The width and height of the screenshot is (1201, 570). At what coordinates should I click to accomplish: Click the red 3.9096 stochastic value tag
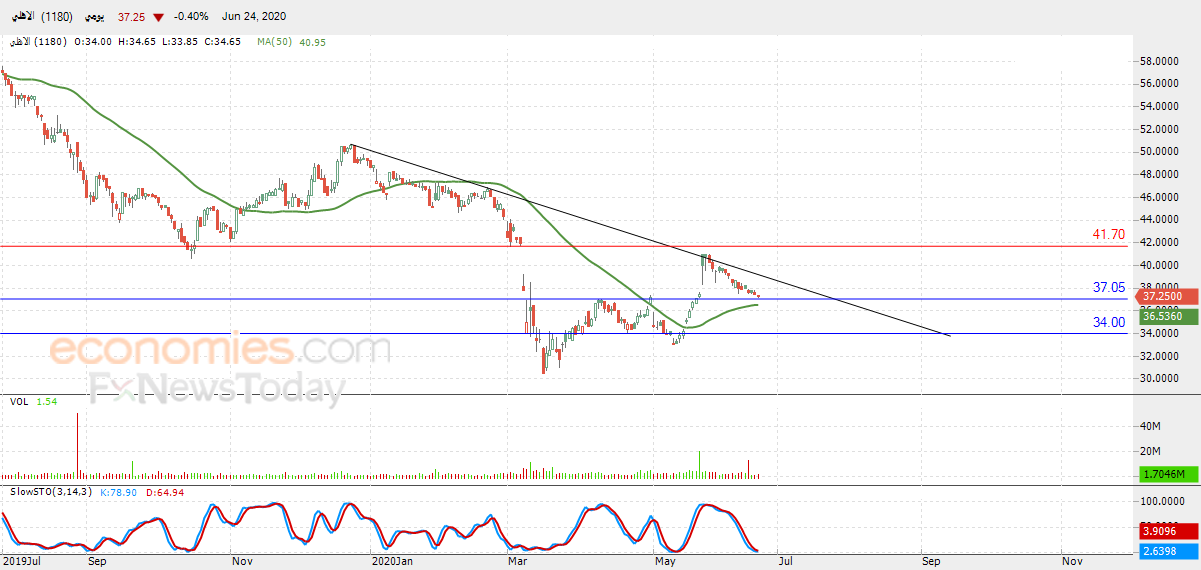[x=1164, y=532]
